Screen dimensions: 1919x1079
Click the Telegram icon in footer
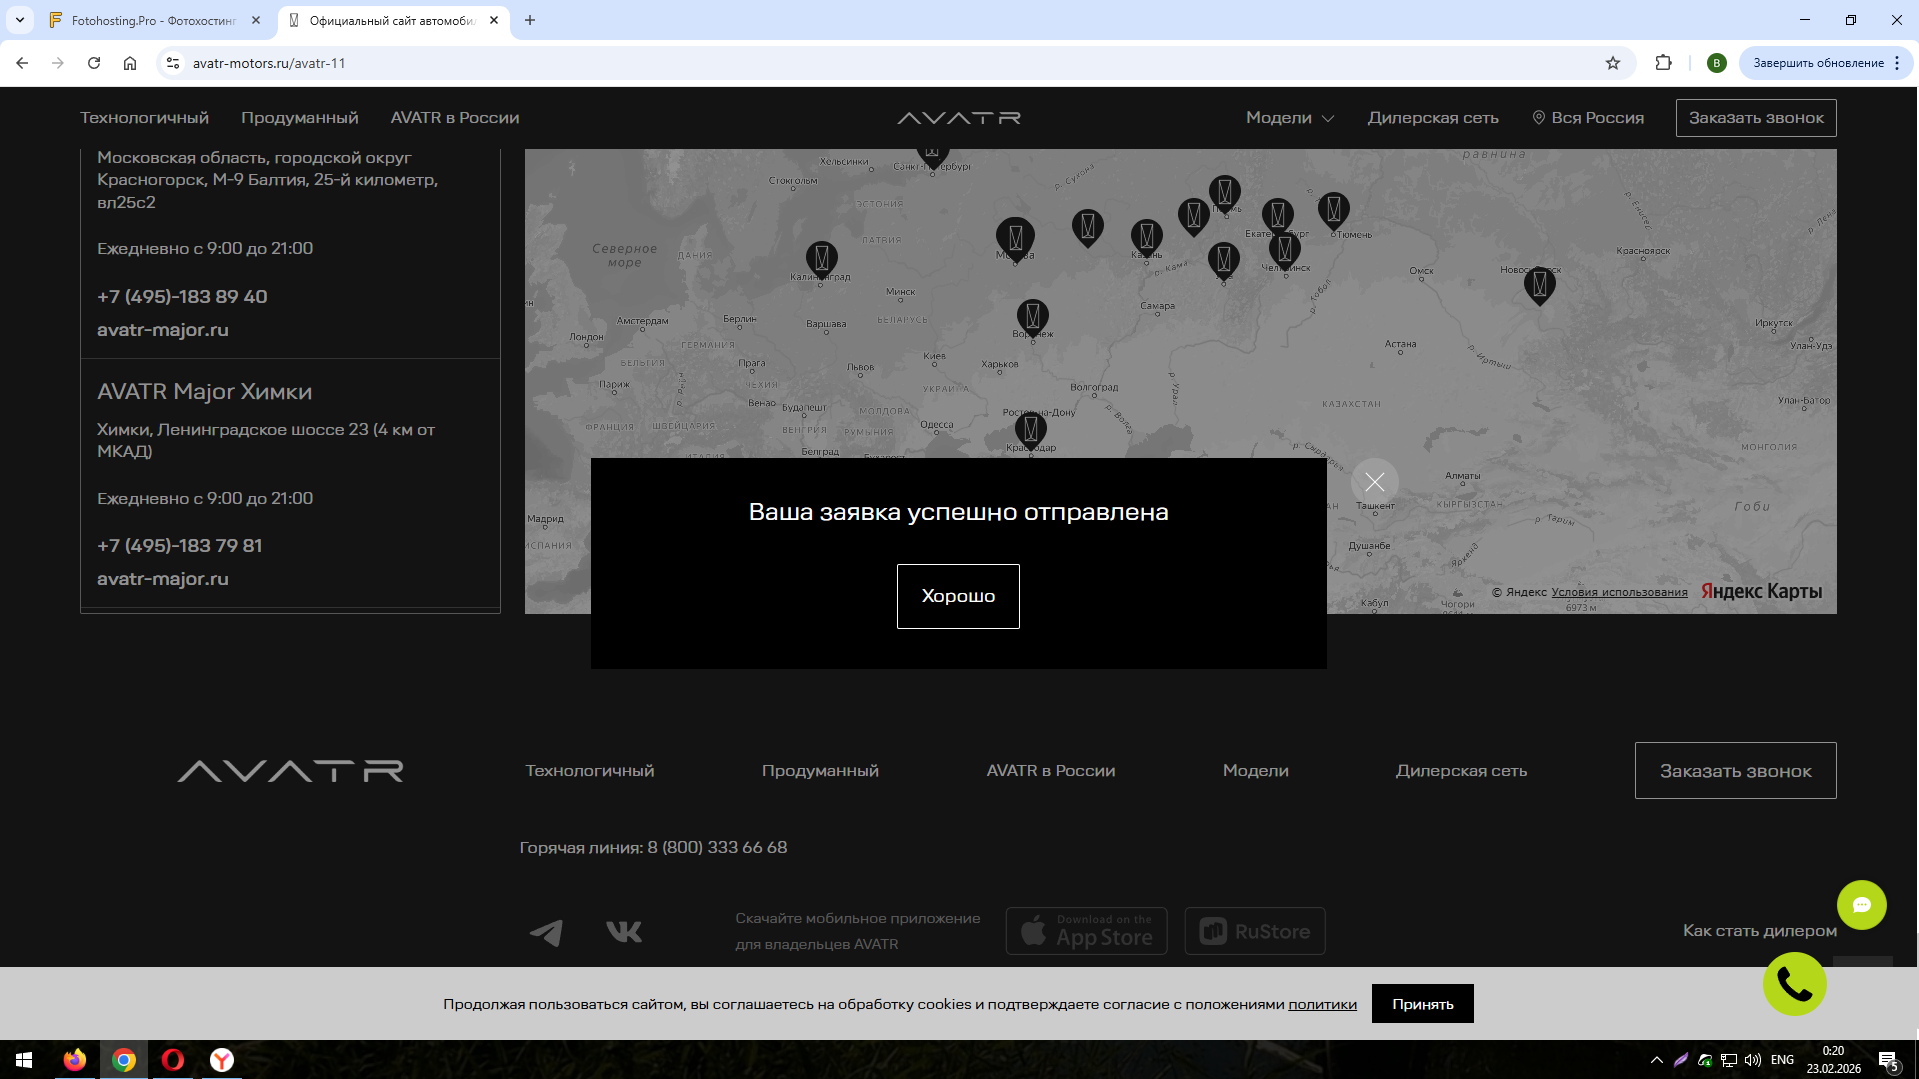pos(546,932)
